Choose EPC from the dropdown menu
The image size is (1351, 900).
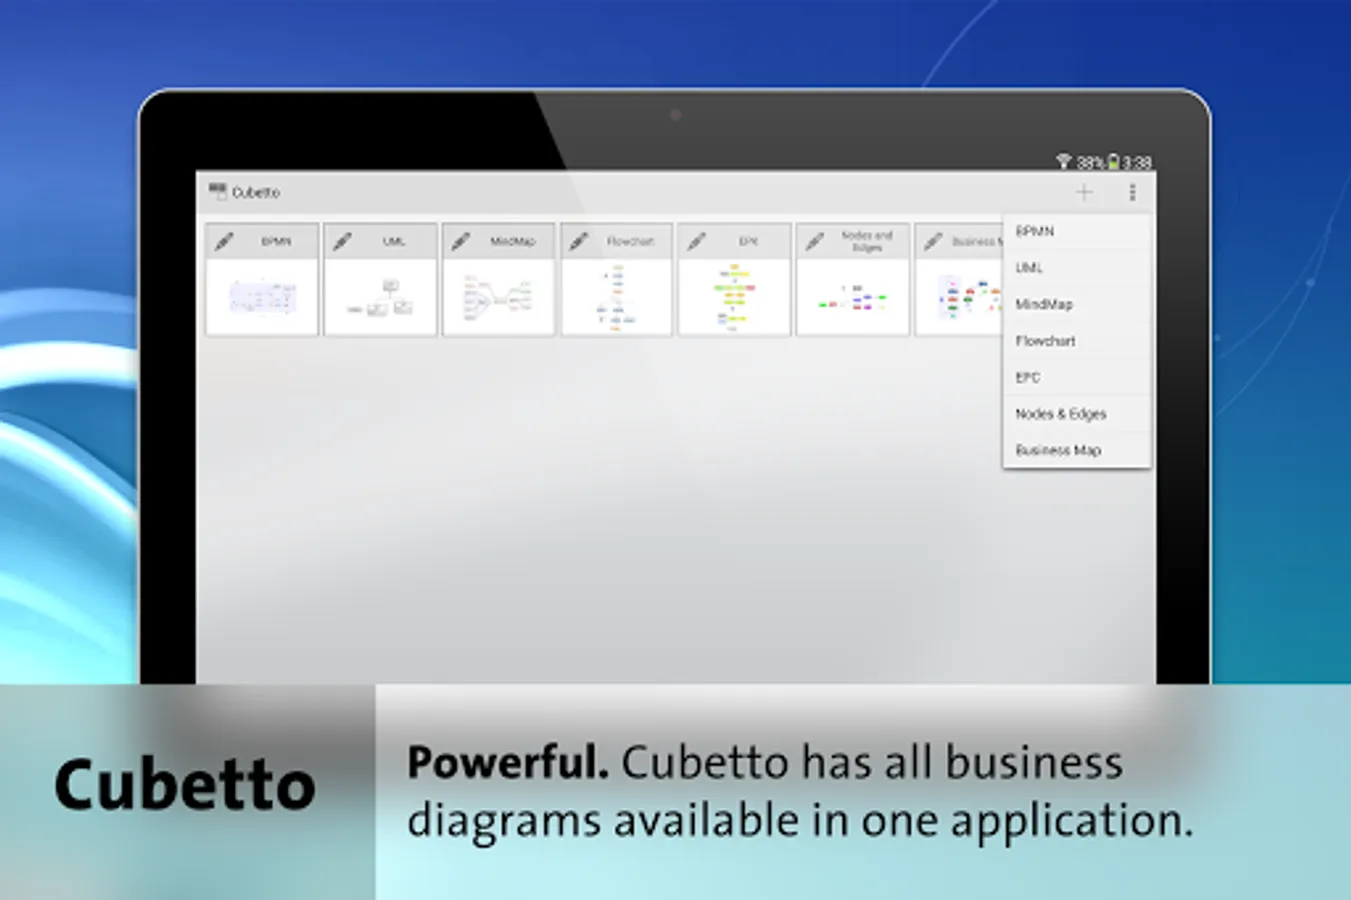[1077, 377]
